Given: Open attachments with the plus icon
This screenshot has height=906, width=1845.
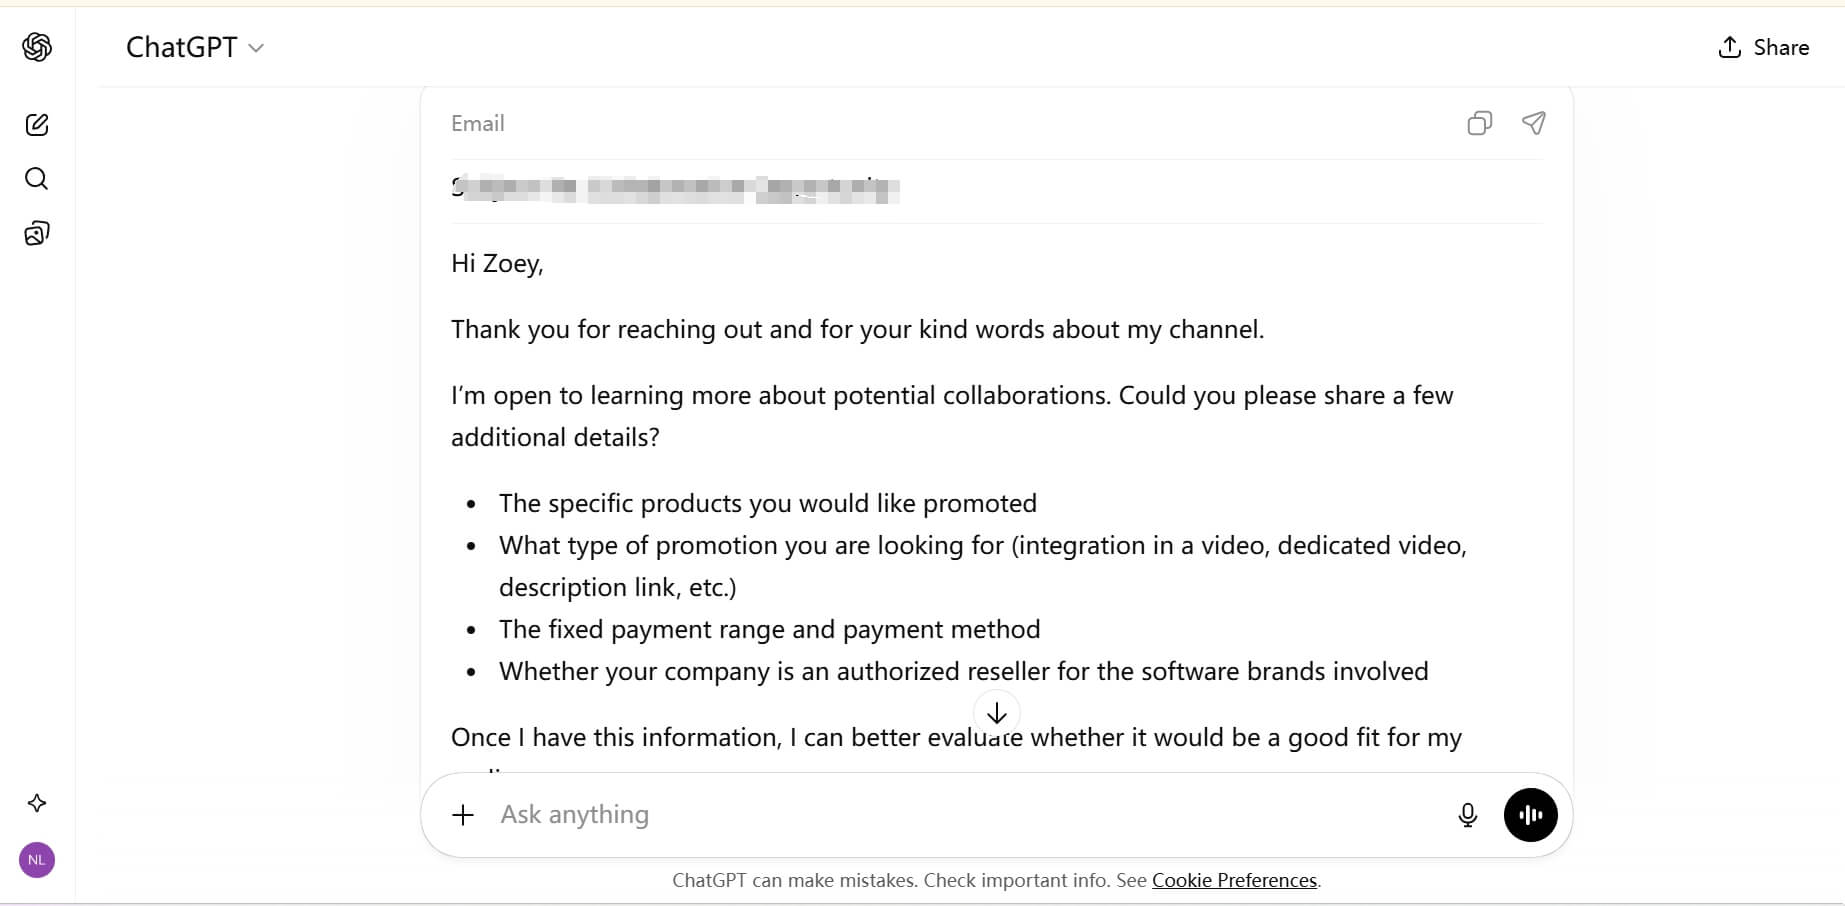Looking at the screenshot, I should pyautogui.click(x=463, y=815).
